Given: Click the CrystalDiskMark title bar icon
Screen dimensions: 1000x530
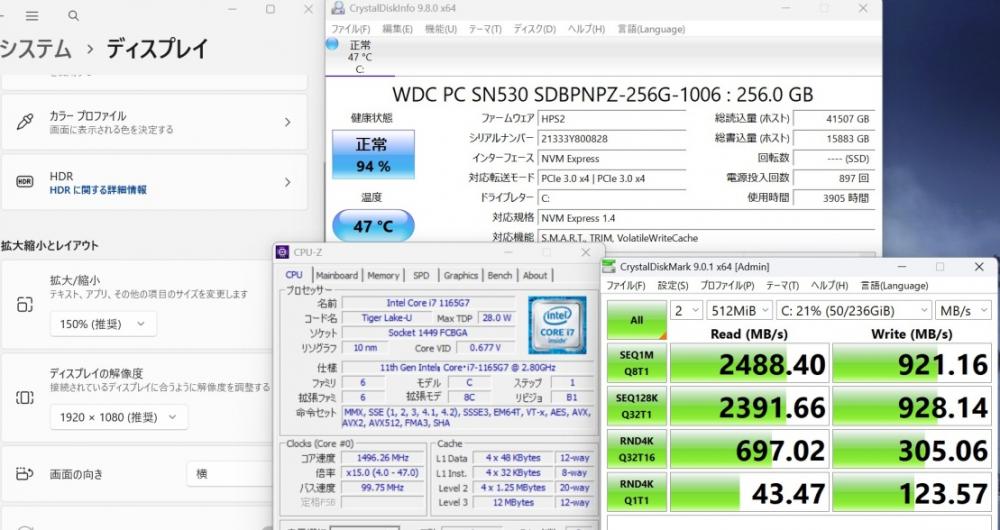Looking at the screenshot, I should [x=610, y=267].
